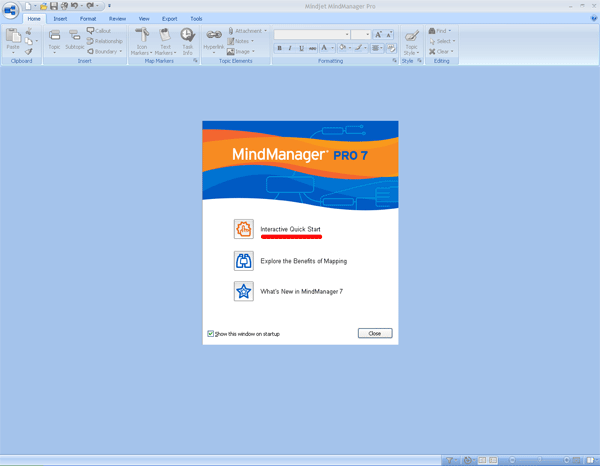The width and height of the screenshot is (600, 466).
Task: Open the font size dropdown
Action: pos(368,35)
